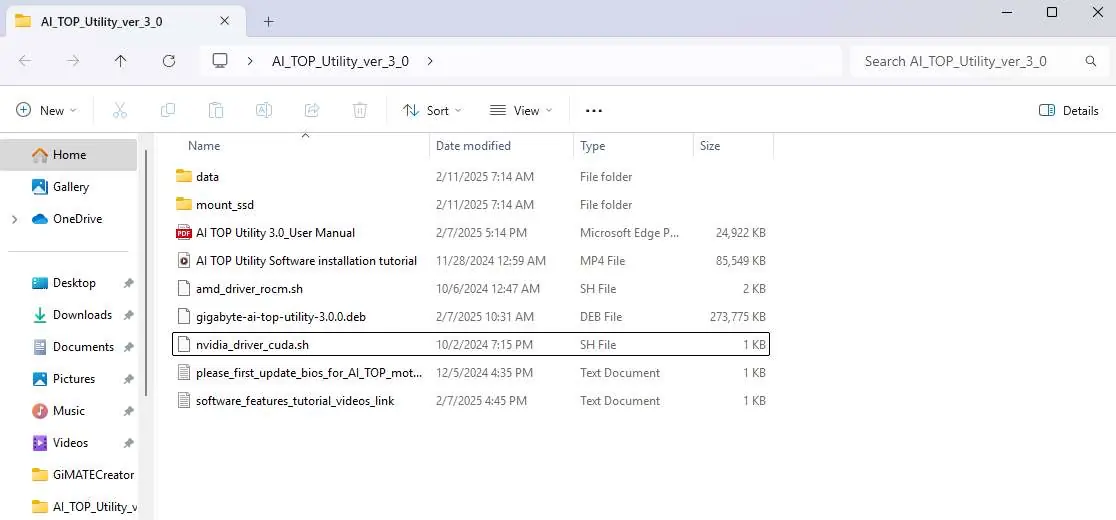This screenshot has height=520, width=1116.
Task: Click 'Microsoft Edge P...' type cell
Action: tap(630, 233)
